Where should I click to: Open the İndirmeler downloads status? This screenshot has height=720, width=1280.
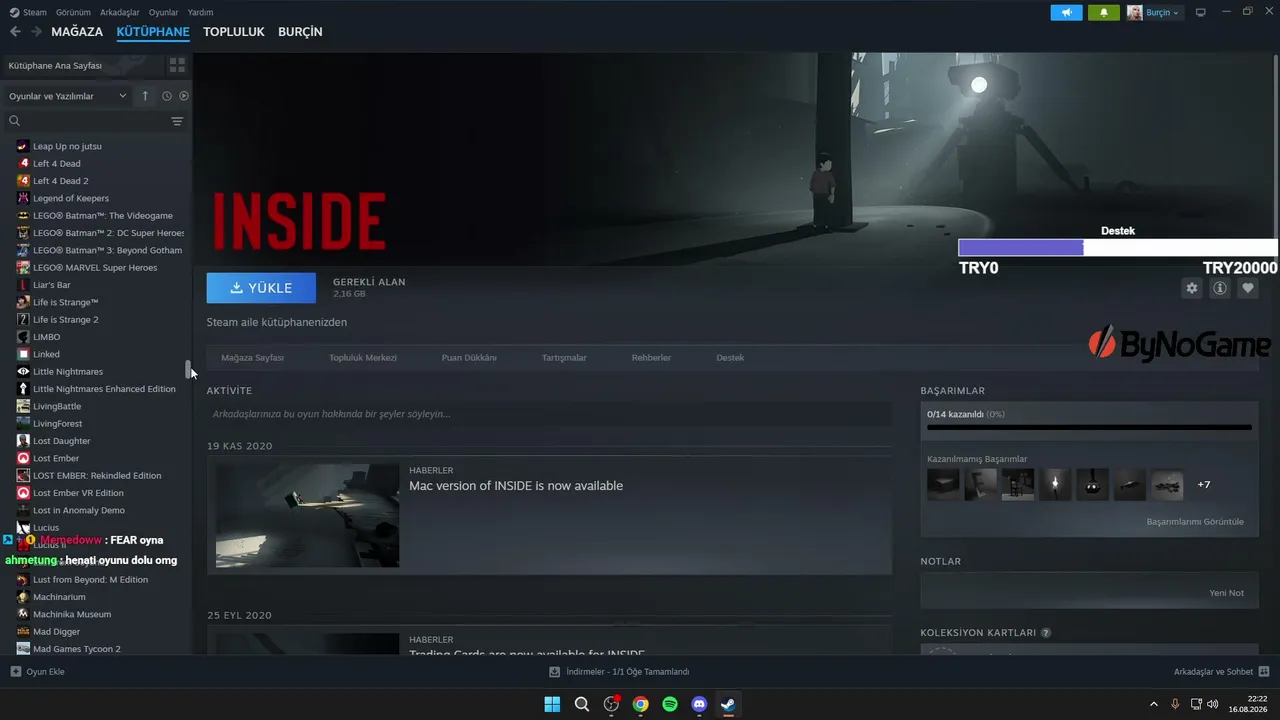[x=619, y=672]
